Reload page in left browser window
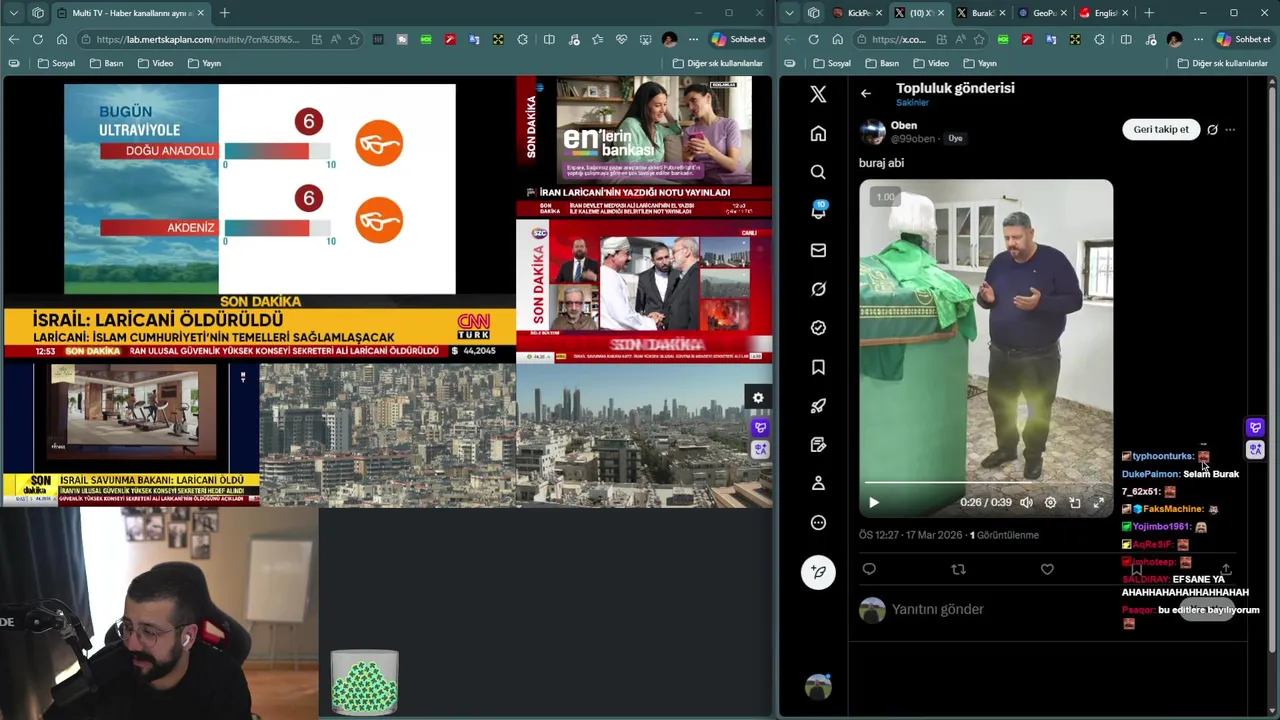Screen dimensions: 1280x720 [38, 39]
